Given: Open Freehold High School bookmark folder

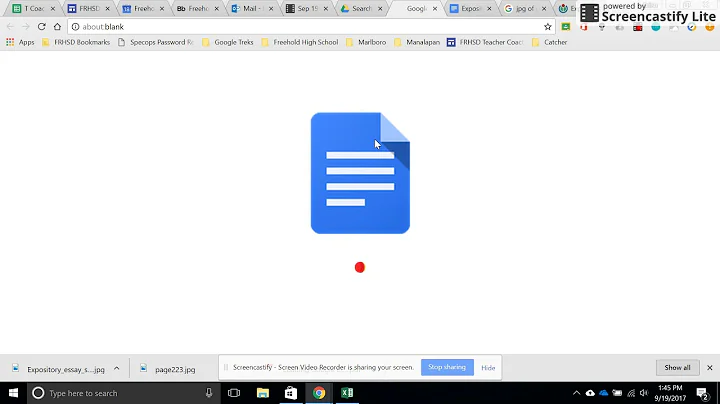Looking at the screenshot, I should click(300, 42).
